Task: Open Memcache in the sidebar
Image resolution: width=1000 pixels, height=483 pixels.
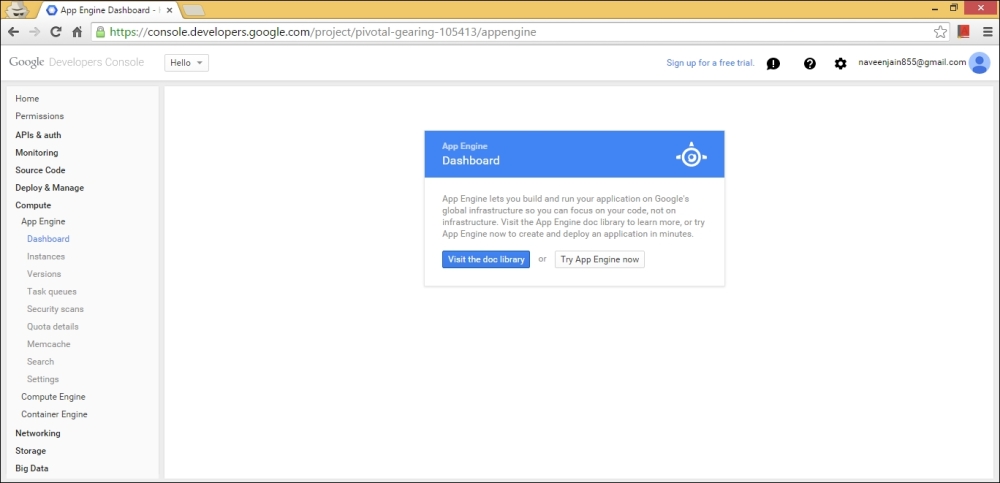Action: pyautogui.click(x=48, y=344)
